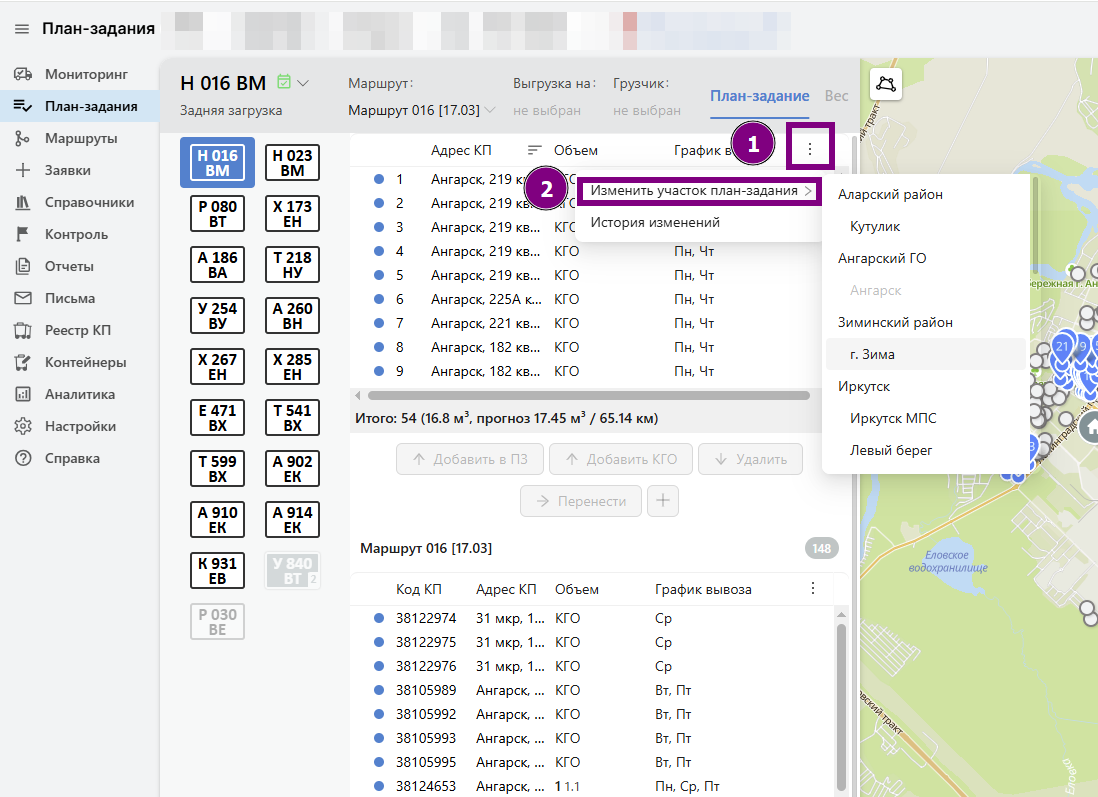
Task: Click the polygon draw tool on map
Action: (885, 85)
